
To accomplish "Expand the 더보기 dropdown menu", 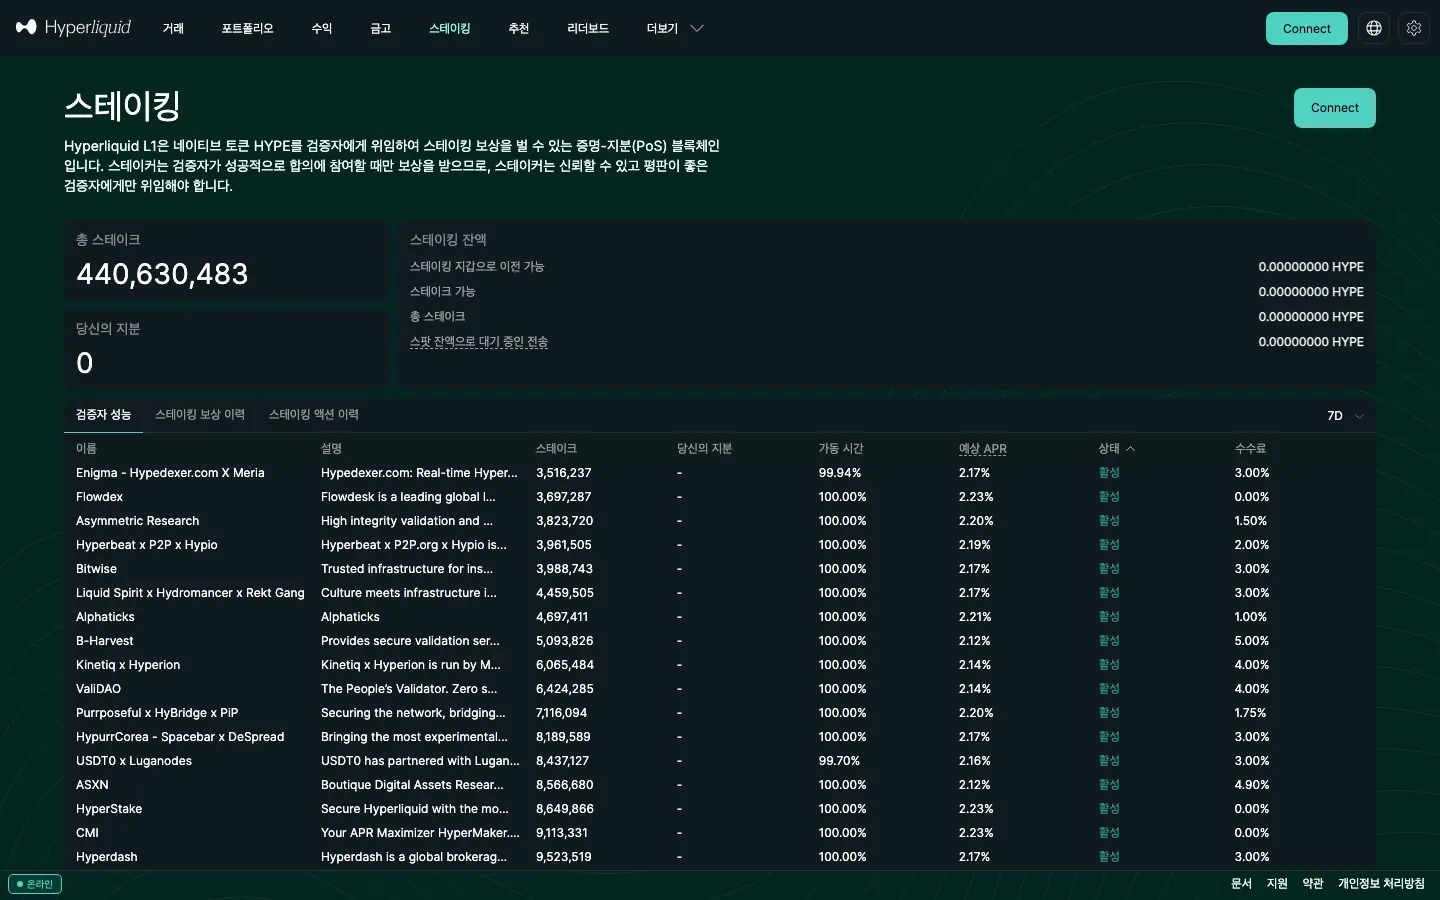I will pyautogui.click(x=675, y=28).
